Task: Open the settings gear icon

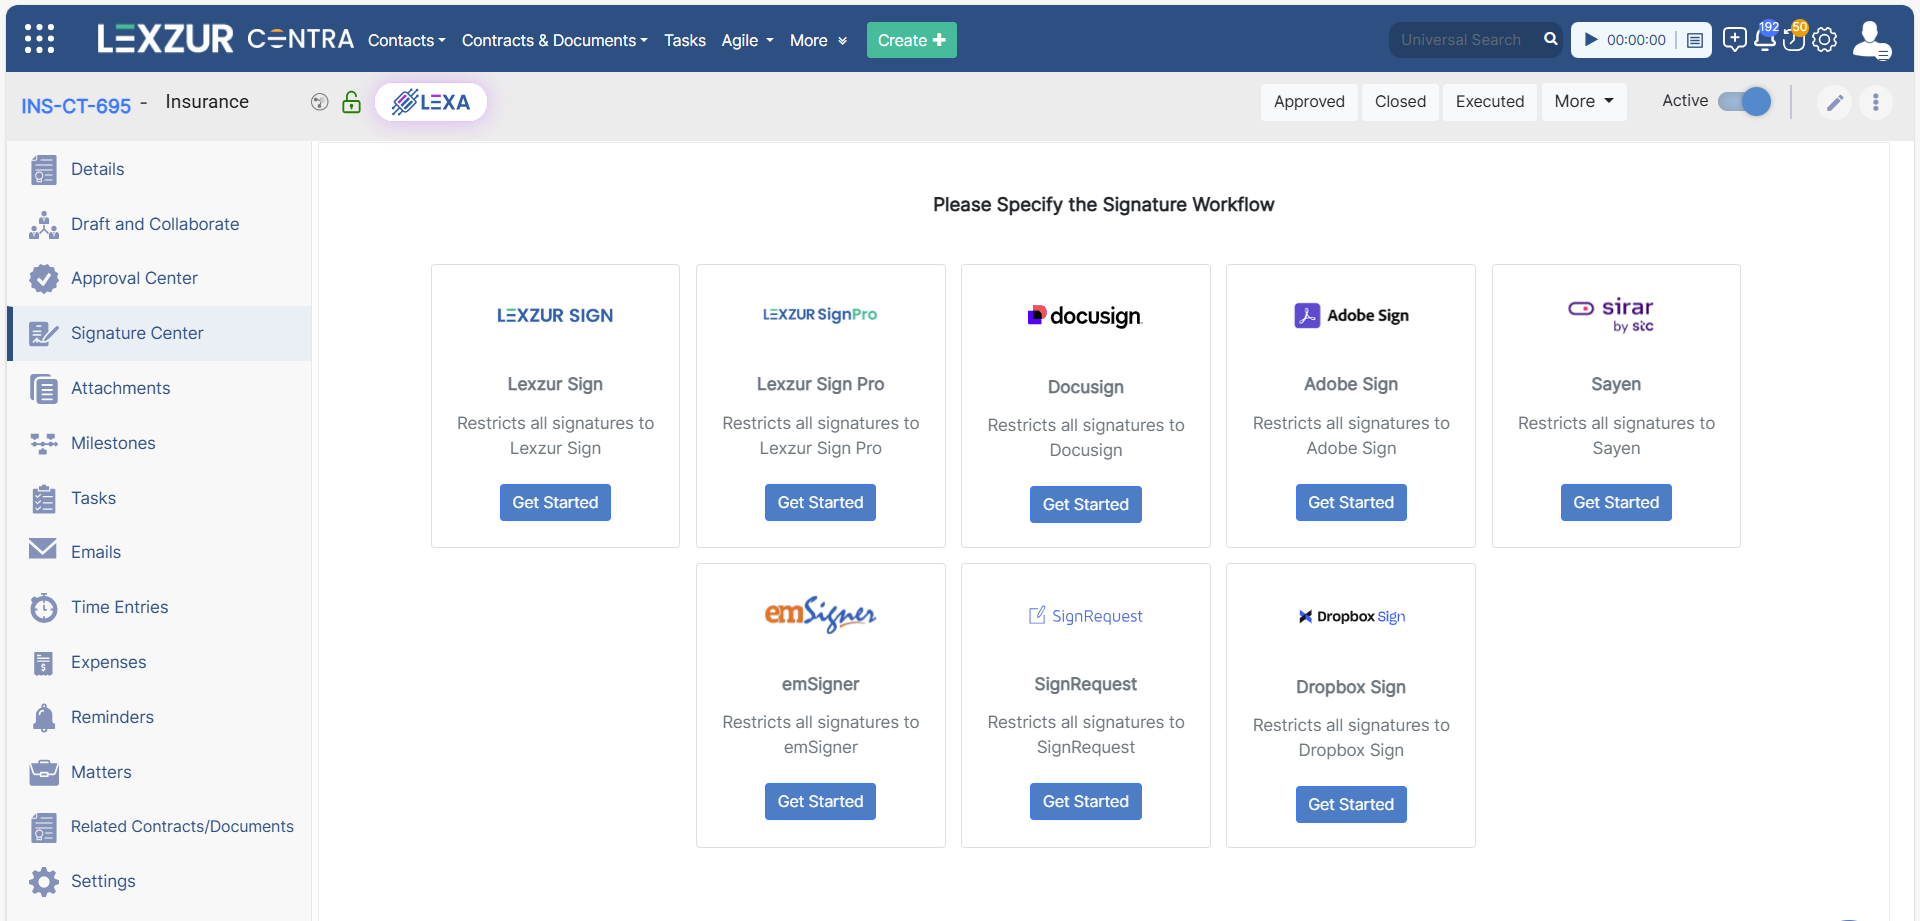Action: (x=1825, y=40)
